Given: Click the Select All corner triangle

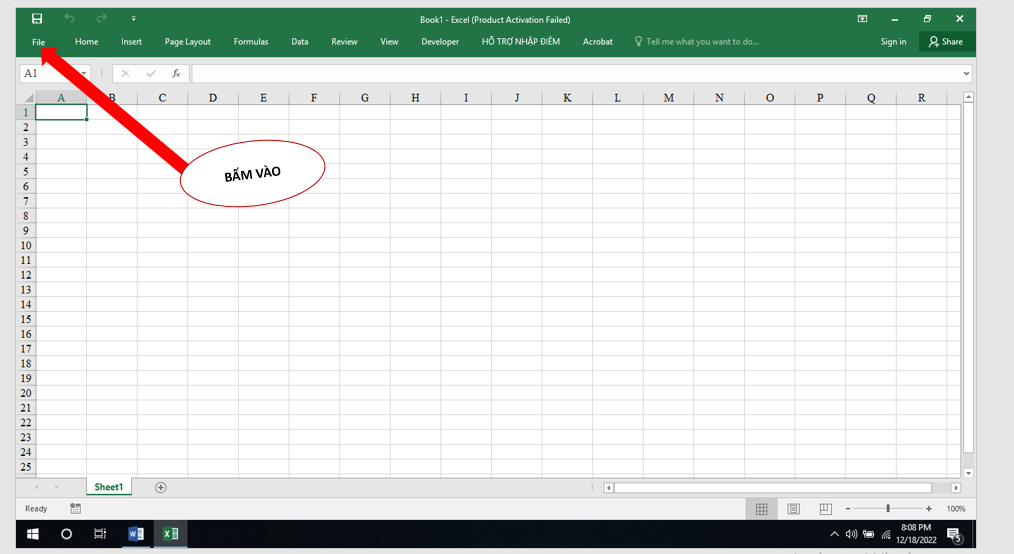Looking at the screenshot, I should (27, 98).
